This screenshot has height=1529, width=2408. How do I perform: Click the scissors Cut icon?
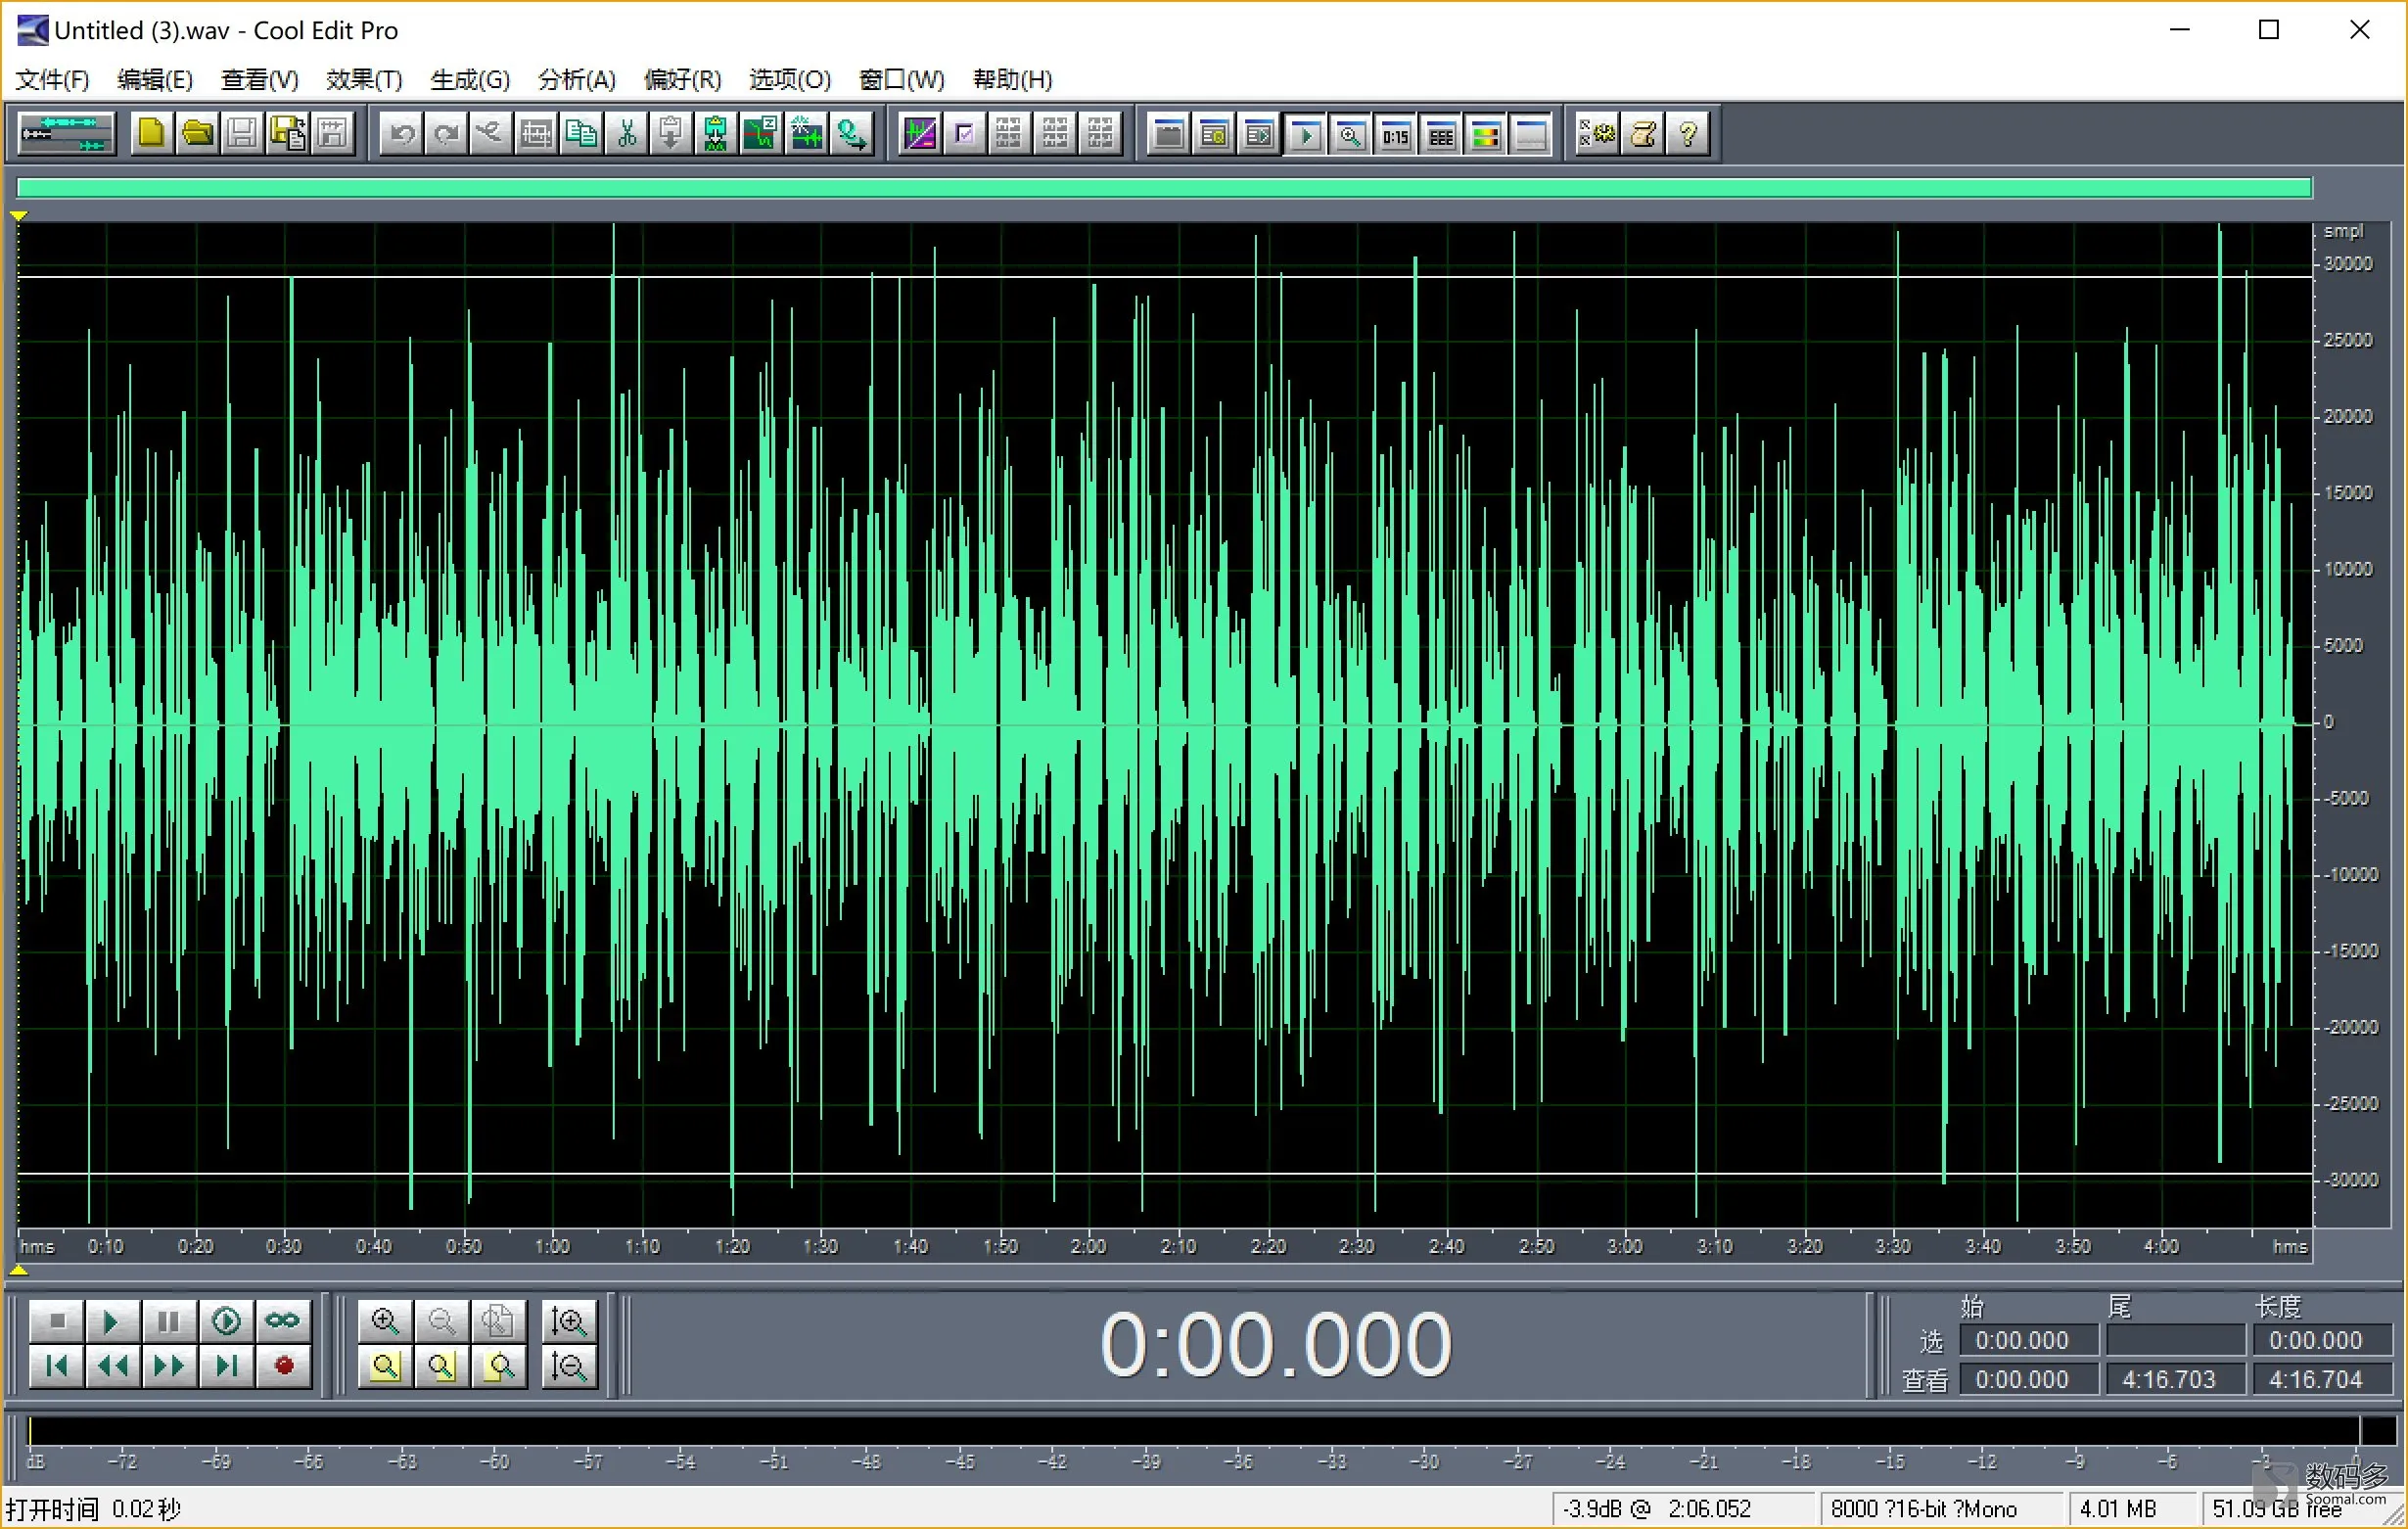coord(627,133)
